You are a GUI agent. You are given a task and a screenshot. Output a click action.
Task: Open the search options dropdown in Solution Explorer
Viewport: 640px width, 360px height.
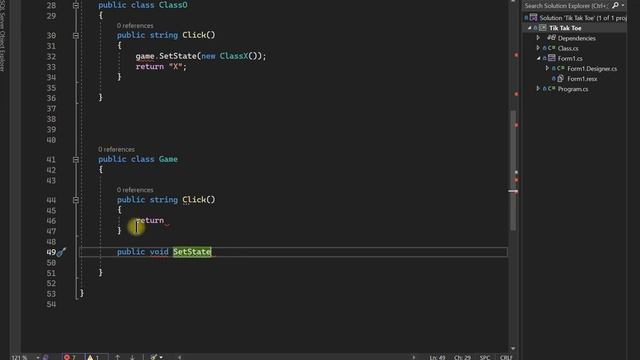click(623, 5)
